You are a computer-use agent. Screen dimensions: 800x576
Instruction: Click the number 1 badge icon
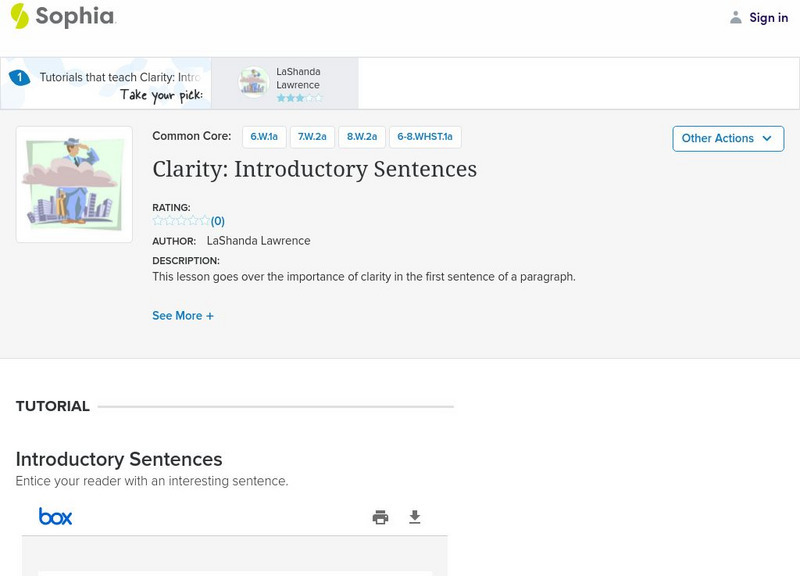pos(18,77)
